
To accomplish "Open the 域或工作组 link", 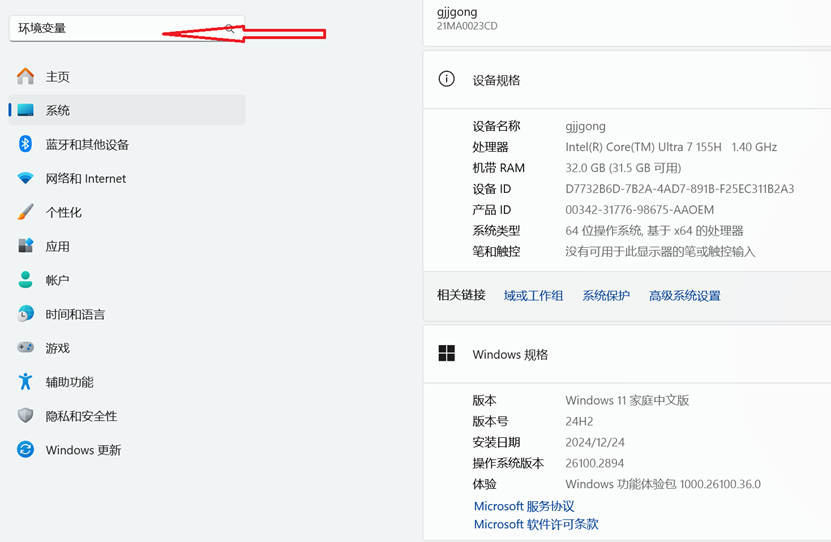I will tap(533, 296).
